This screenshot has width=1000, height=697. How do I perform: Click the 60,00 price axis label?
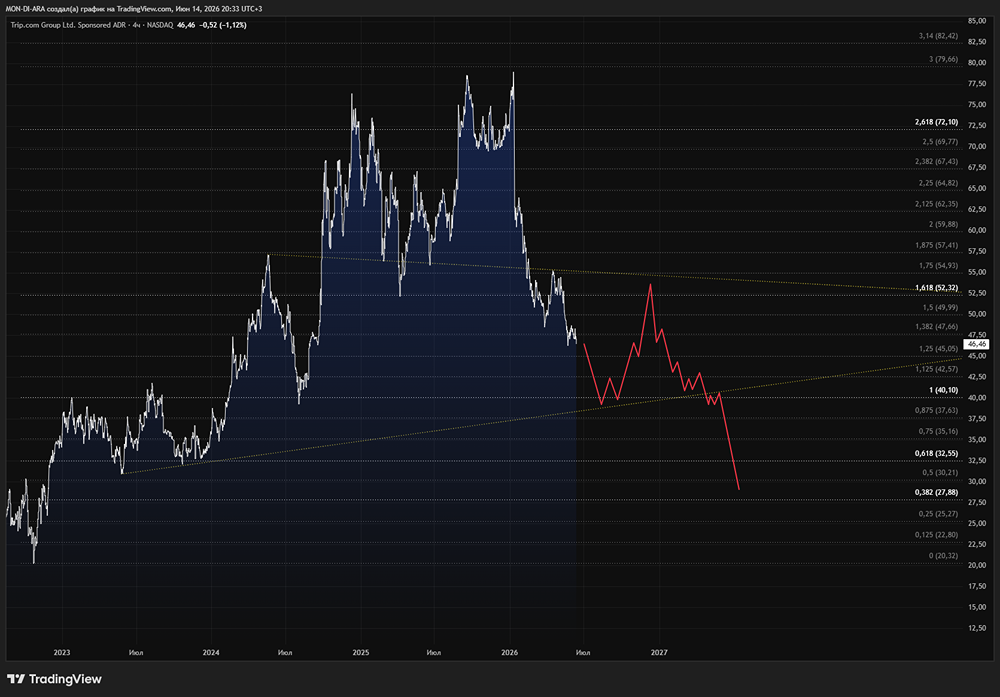pyautogui.click(x=977, y=230)
